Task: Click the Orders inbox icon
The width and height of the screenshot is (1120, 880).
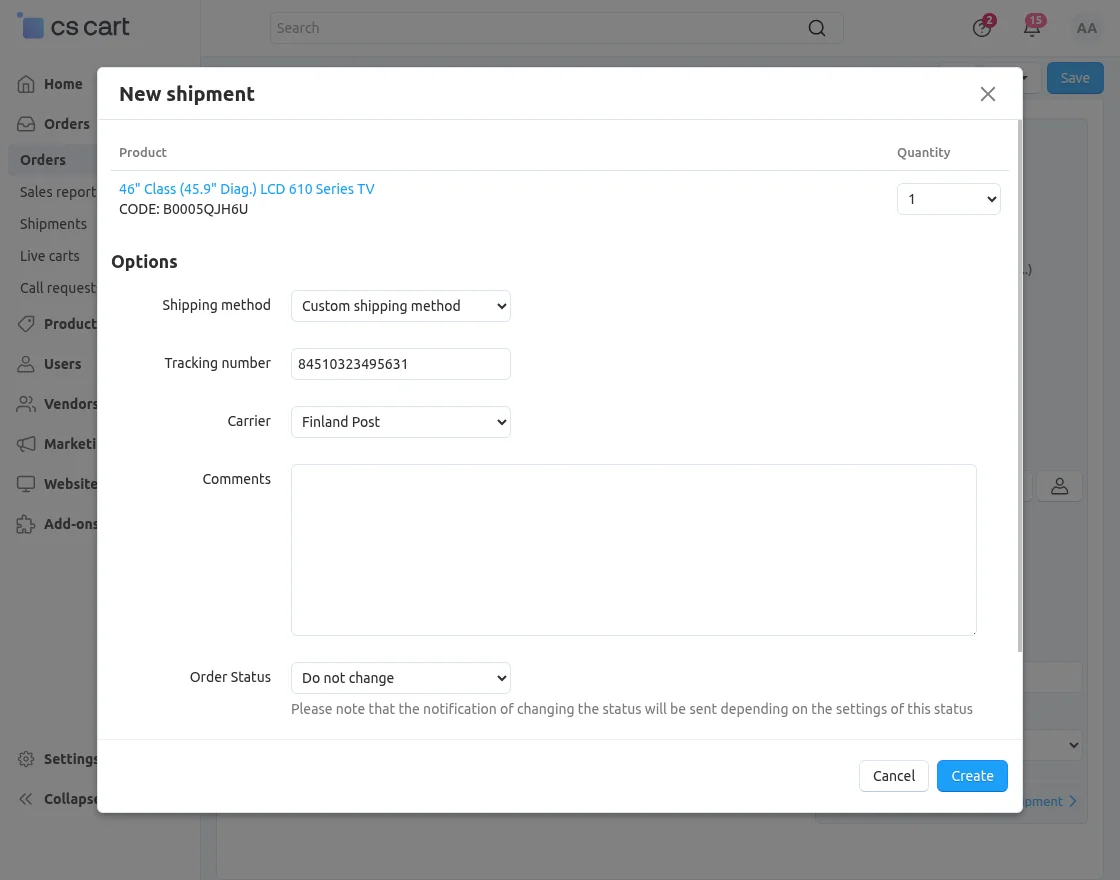Action: (x=26, y=124)
